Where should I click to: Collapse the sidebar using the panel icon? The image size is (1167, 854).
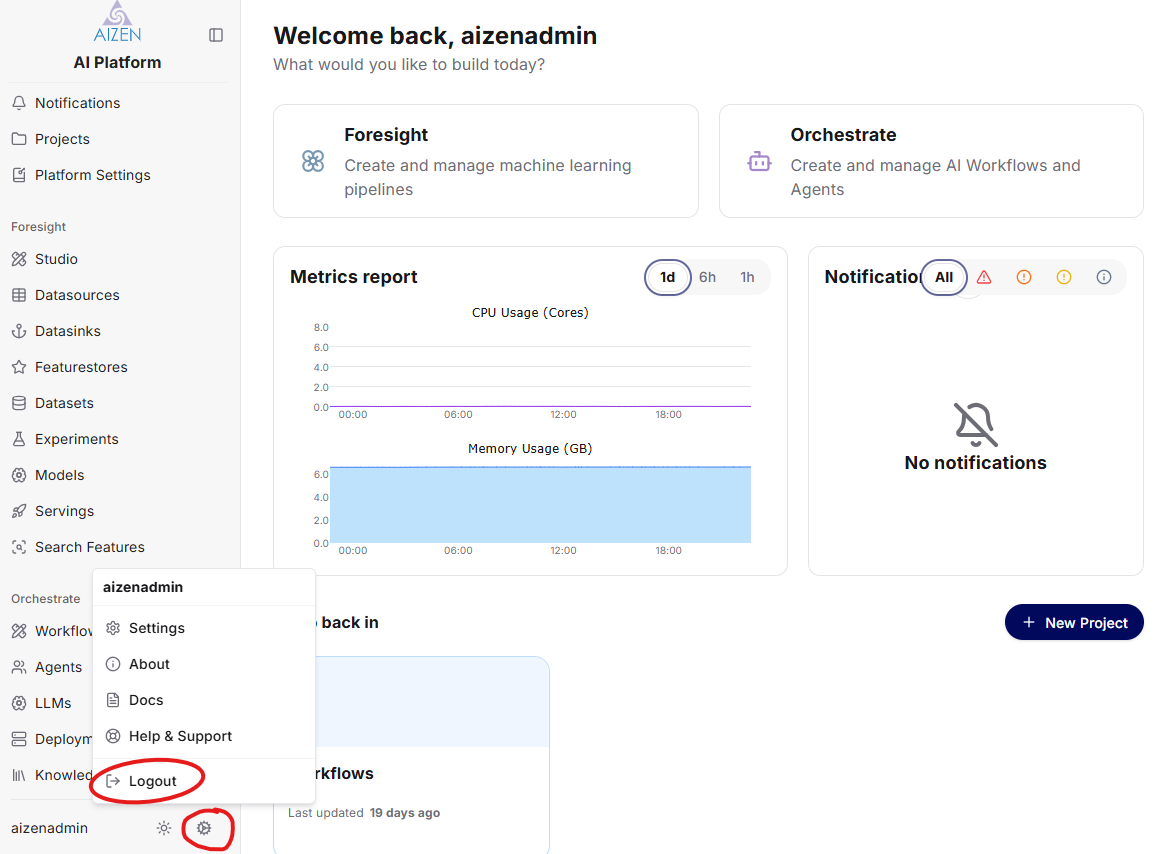click(216, 35)
